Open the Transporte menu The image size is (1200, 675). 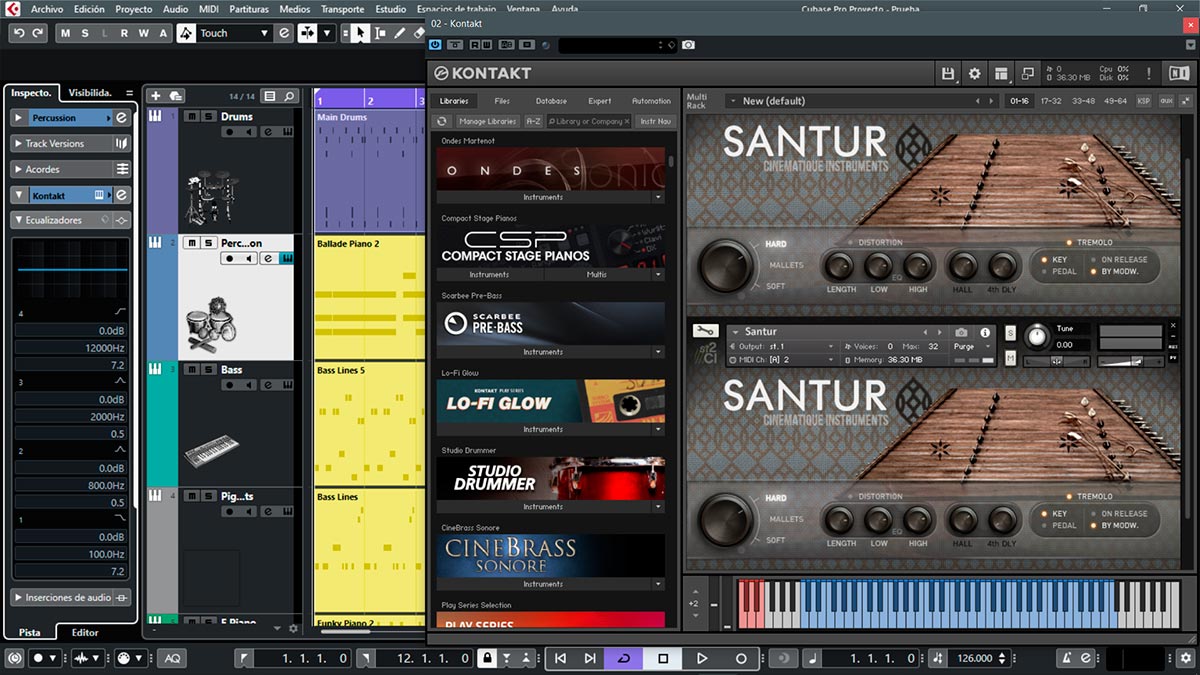pos(342,8)
